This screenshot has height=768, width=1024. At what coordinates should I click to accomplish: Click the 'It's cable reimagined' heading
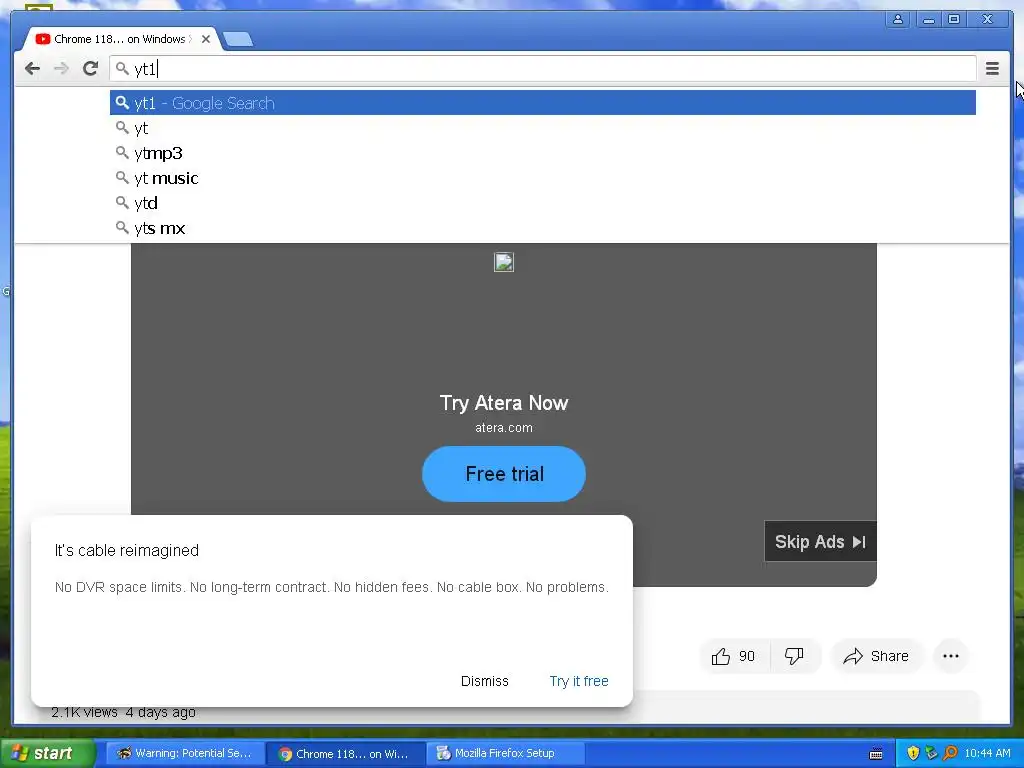point(127,551)
